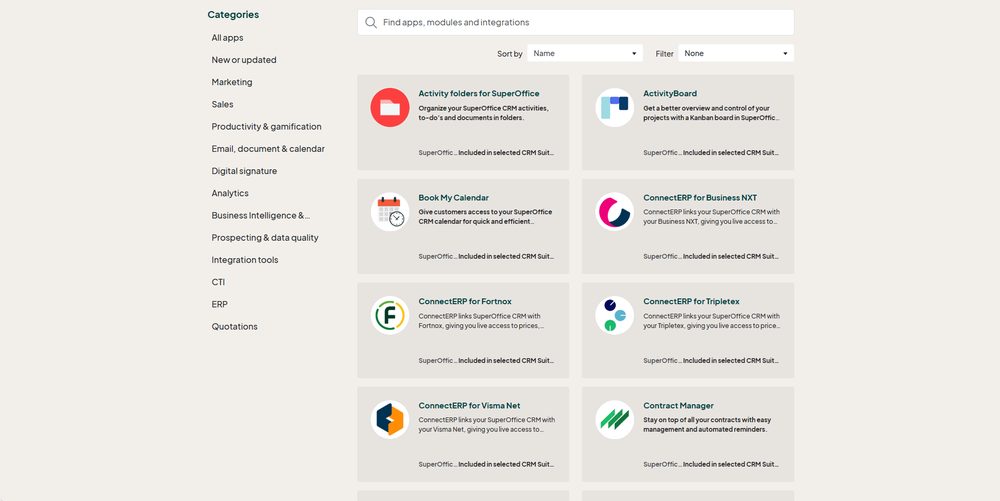Select the Marketing category
Viewport: 1000px width, 501px height.
[x=232, y=82]
